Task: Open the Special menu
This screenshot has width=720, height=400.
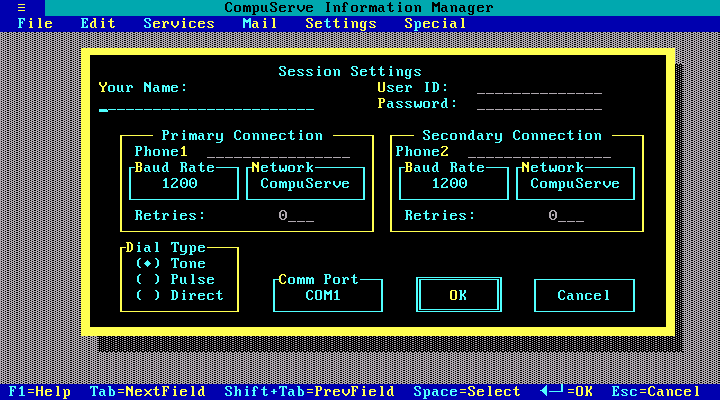Action: point(435,23)
